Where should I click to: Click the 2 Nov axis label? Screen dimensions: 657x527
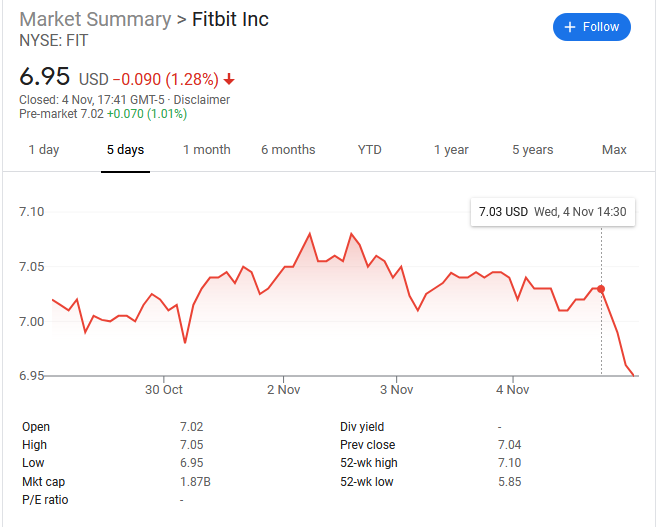[x=283, y=390]
